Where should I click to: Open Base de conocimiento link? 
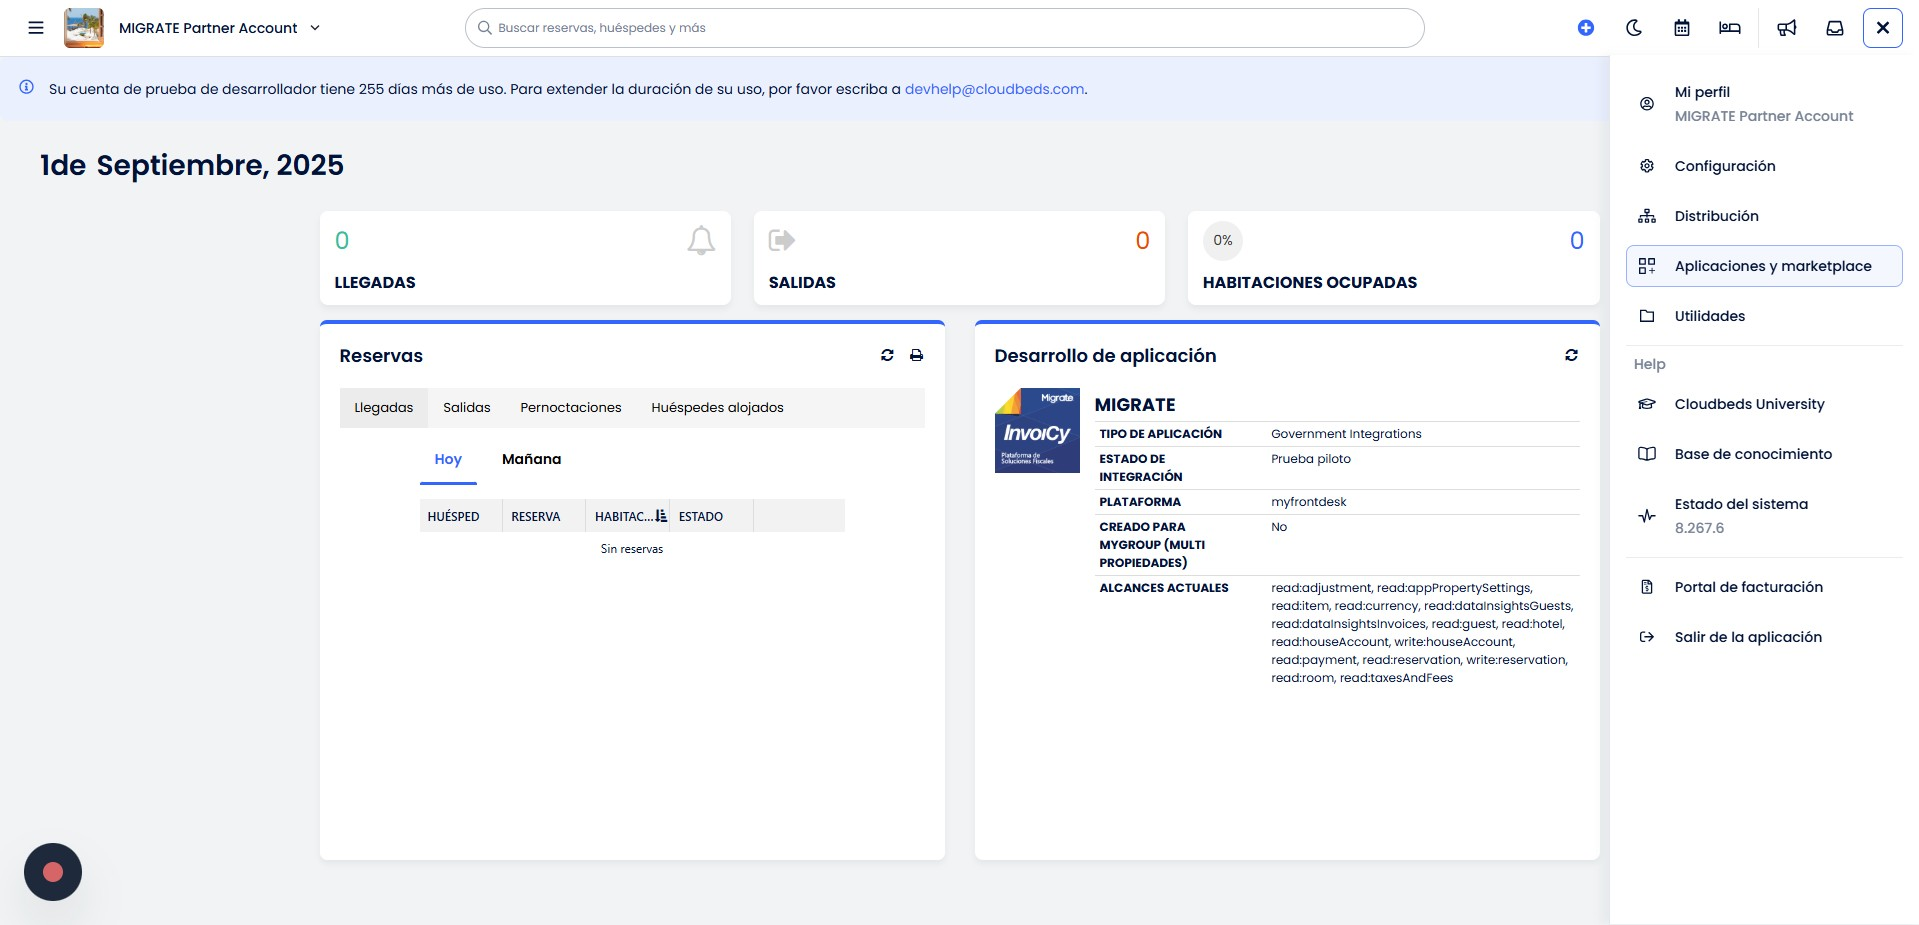(1764, 454)
